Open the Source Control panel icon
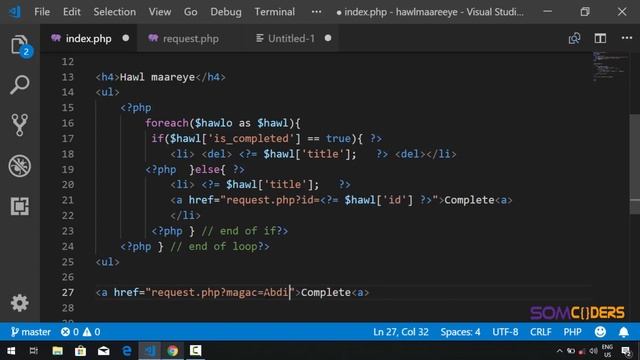The image size is (640, 360). 20,124
